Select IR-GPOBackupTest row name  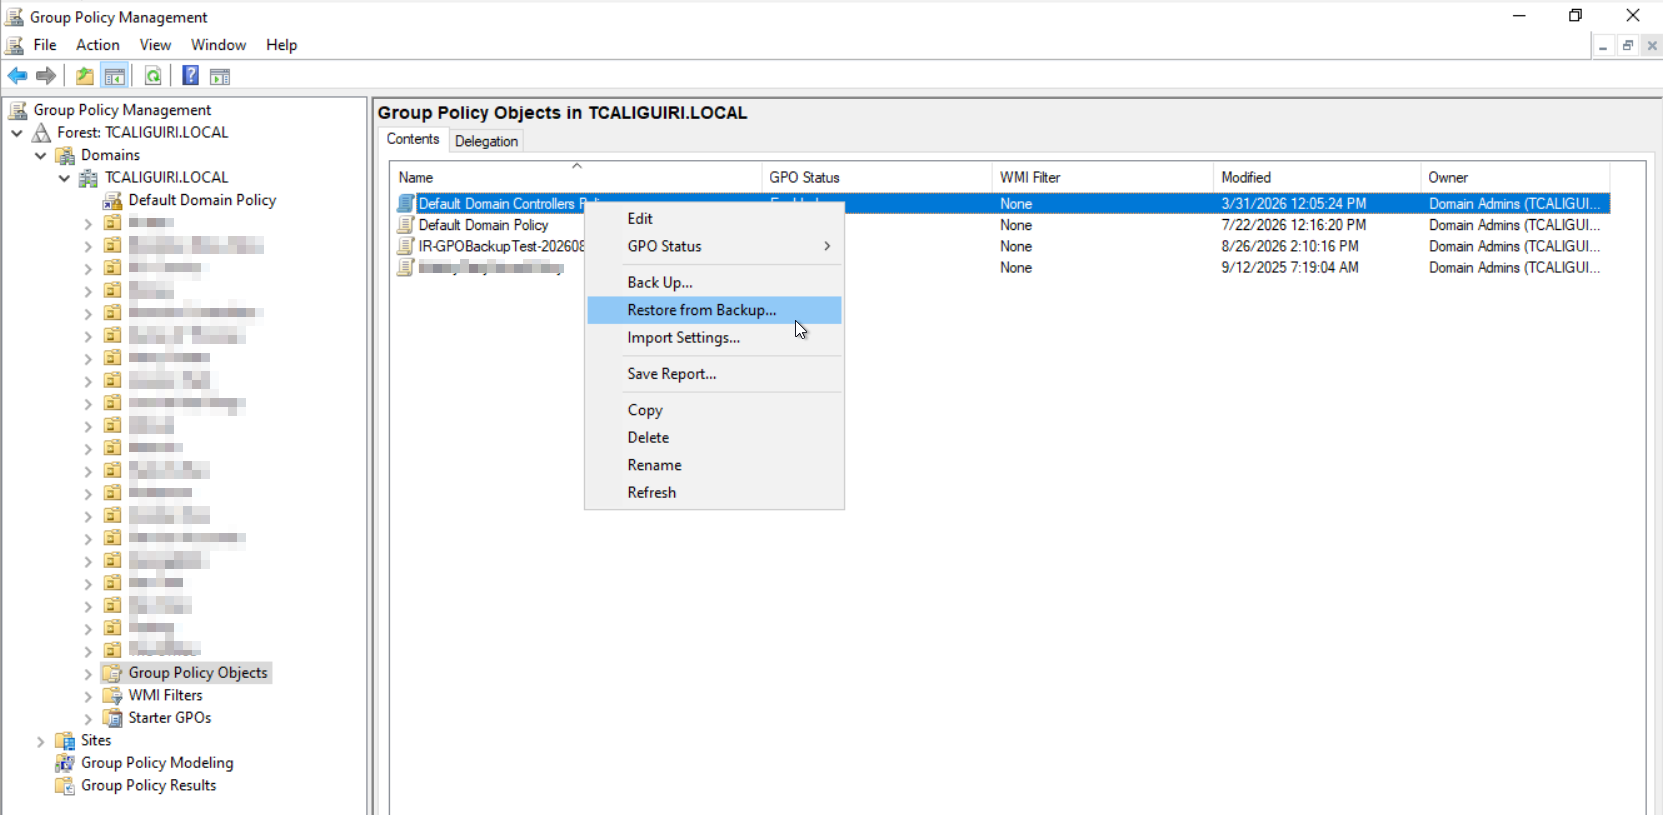point(501,246)
